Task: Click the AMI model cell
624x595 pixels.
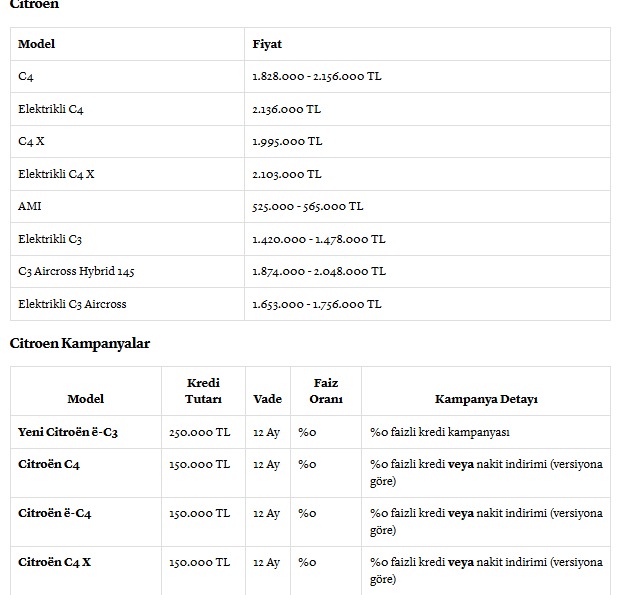Action: pos(30,206)
